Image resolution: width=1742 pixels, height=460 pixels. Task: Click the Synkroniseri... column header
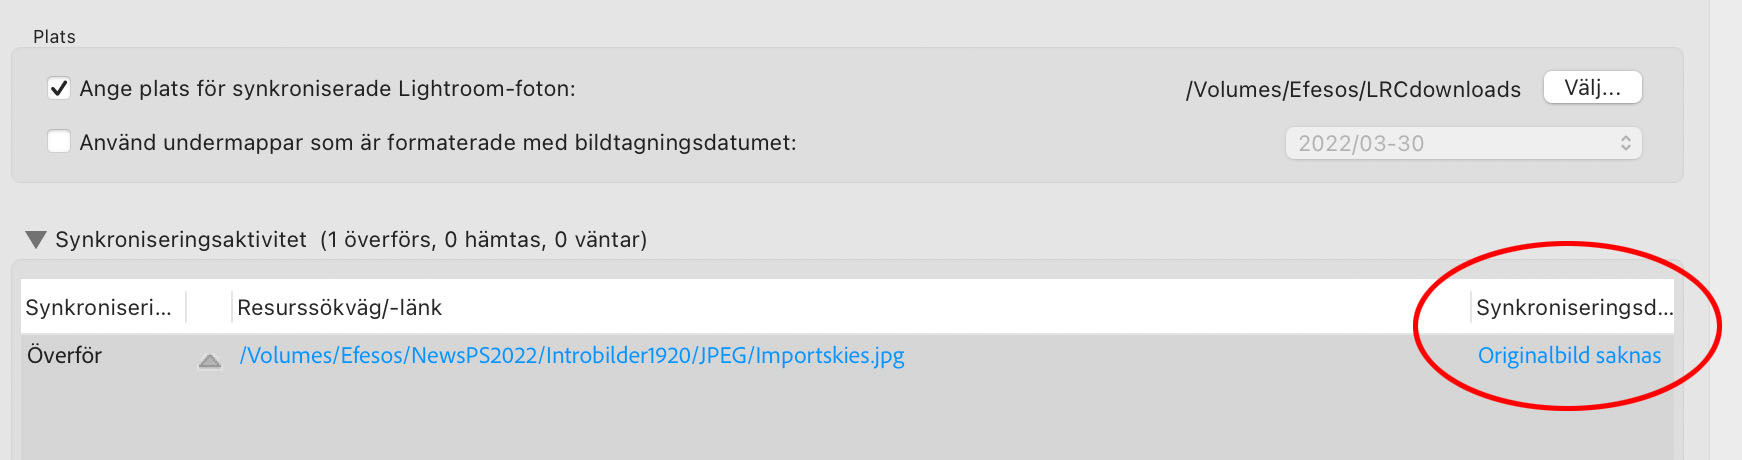pyautogui.click(x=100, y=307)
